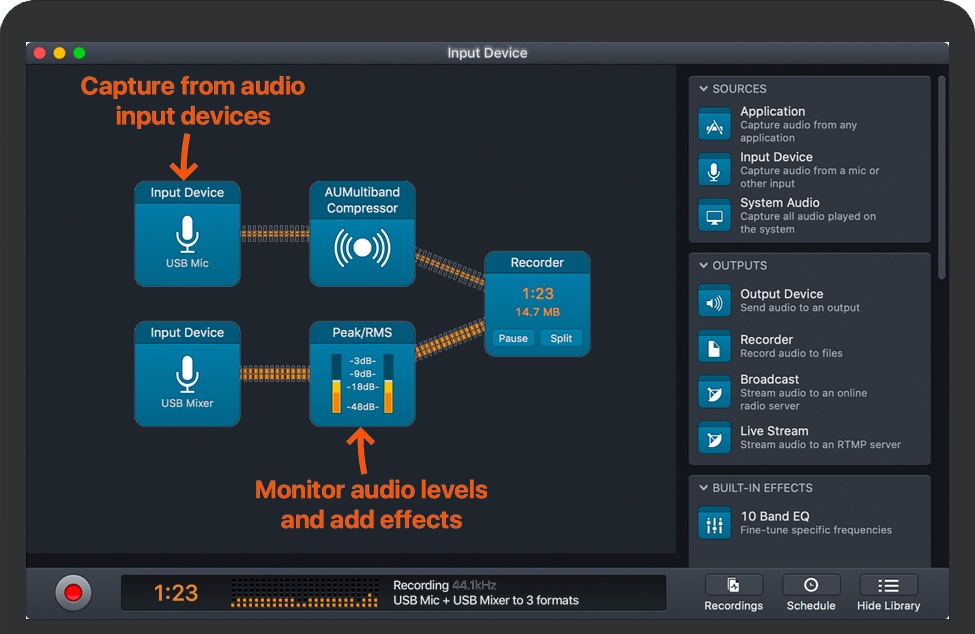
Task: Select the 10 Band EQ icon
Action: [714, 523]
